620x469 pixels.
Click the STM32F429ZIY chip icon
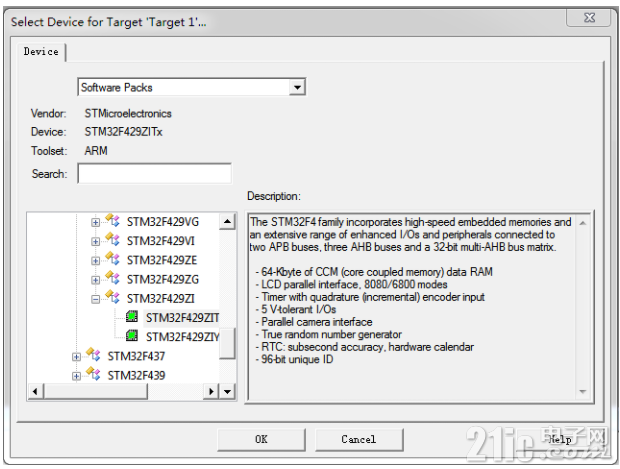tap(132, 336)
